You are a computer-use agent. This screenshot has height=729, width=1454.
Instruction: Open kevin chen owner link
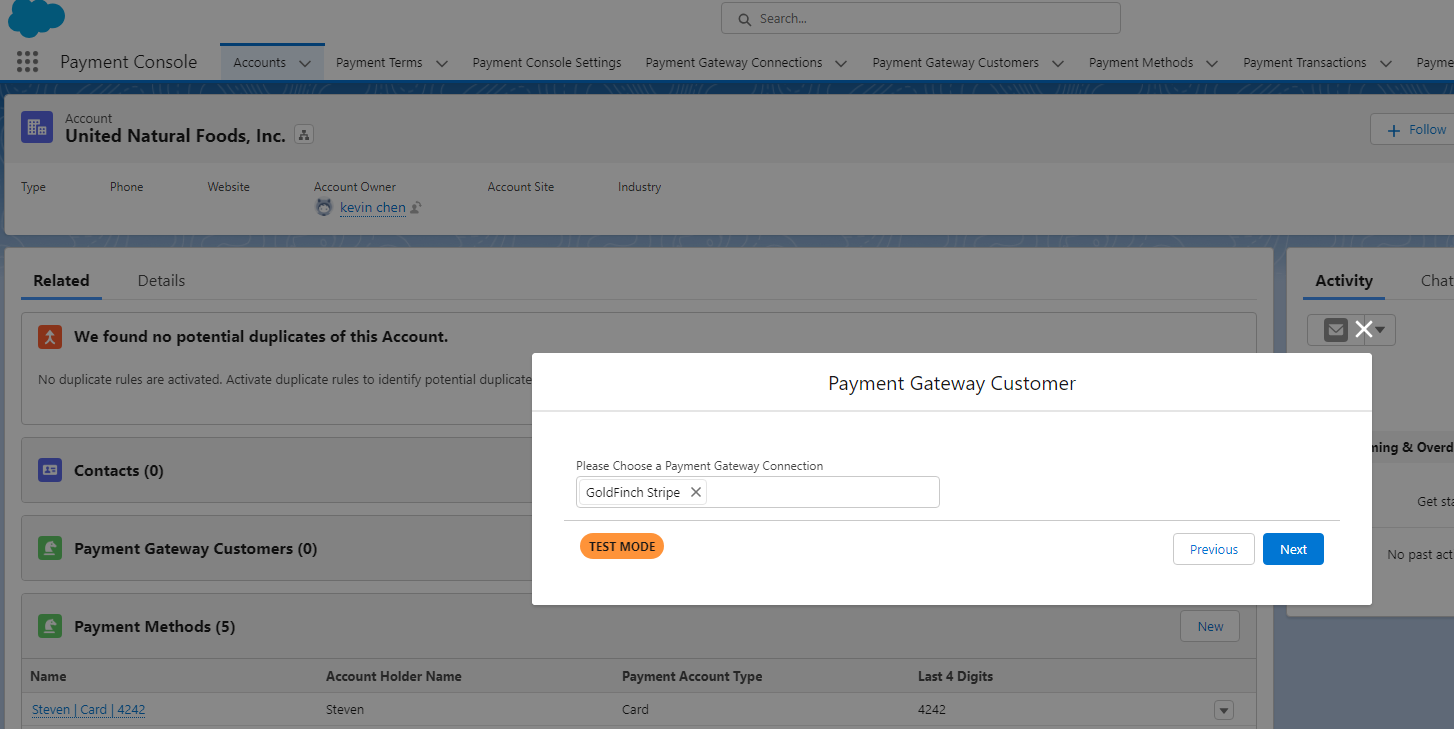(373, 208)
